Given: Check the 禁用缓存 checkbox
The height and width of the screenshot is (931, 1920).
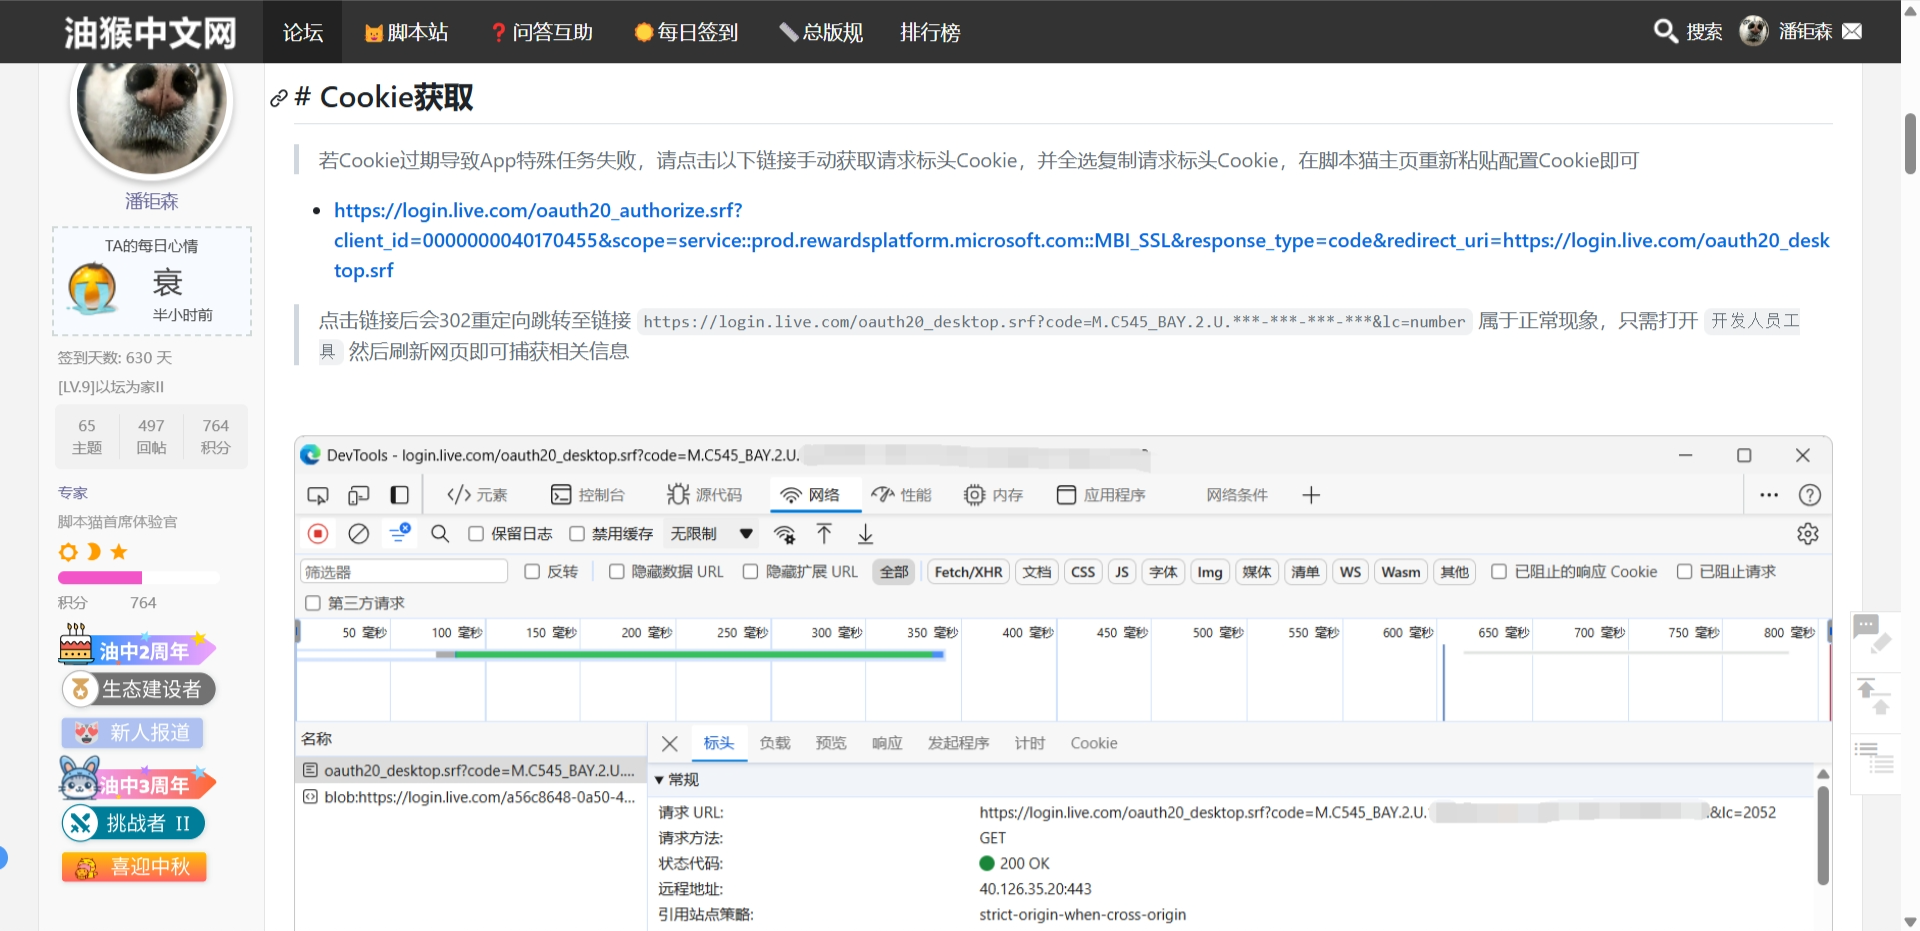Looking at the screenshot, I should (577, 534).
